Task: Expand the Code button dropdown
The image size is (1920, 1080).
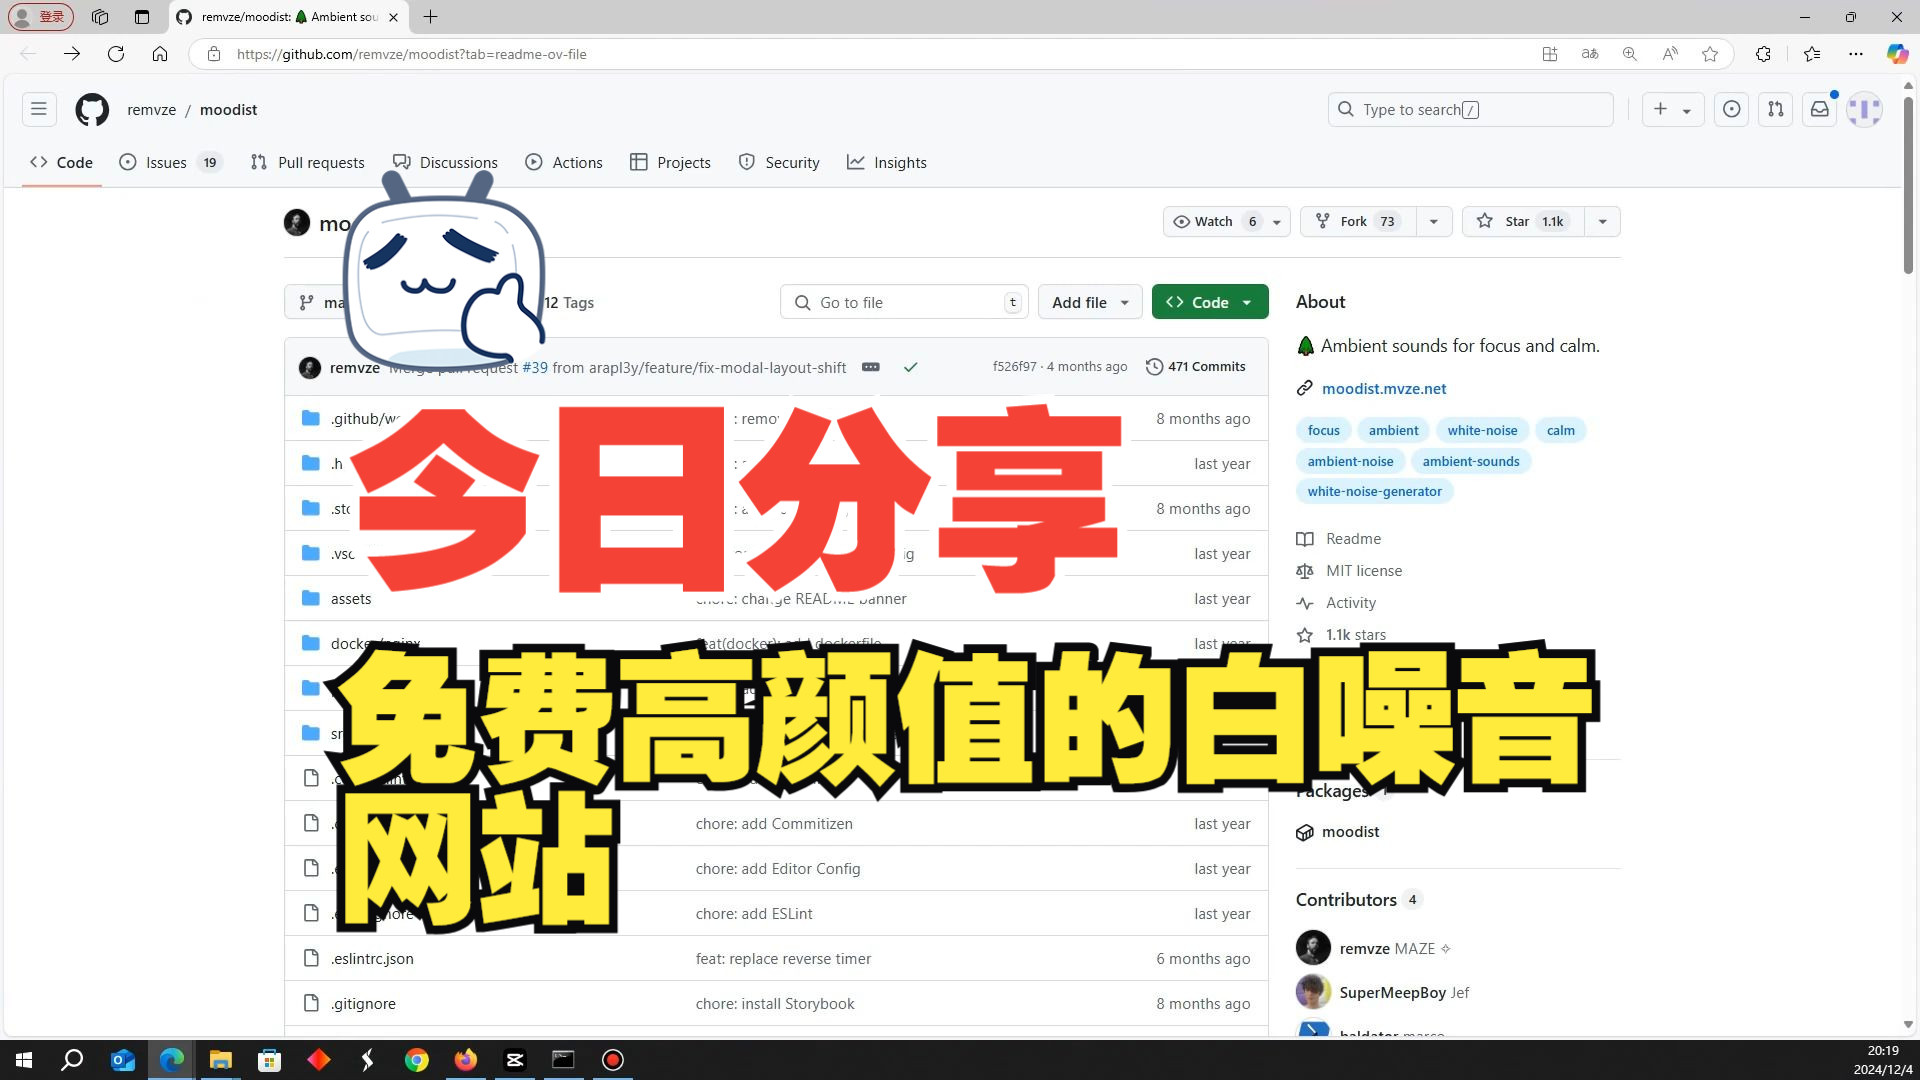Action: click(1246, 302)
